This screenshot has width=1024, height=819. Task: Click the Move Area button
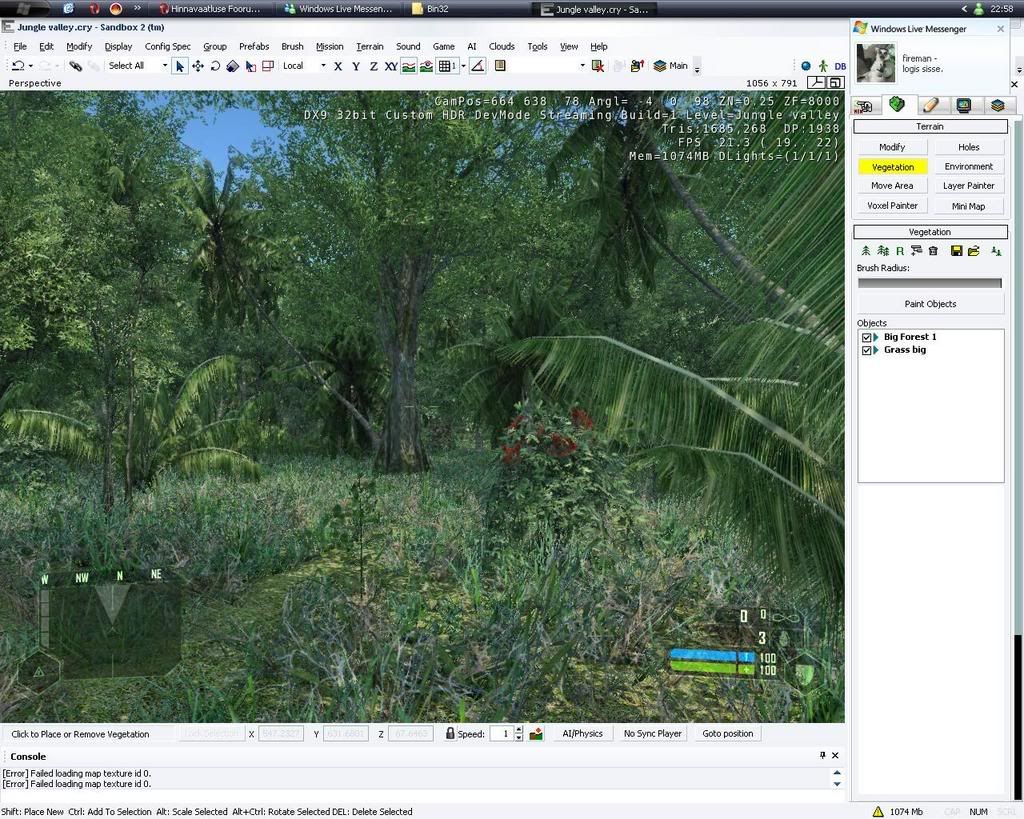pyautogui.click(x=892, y=186)
